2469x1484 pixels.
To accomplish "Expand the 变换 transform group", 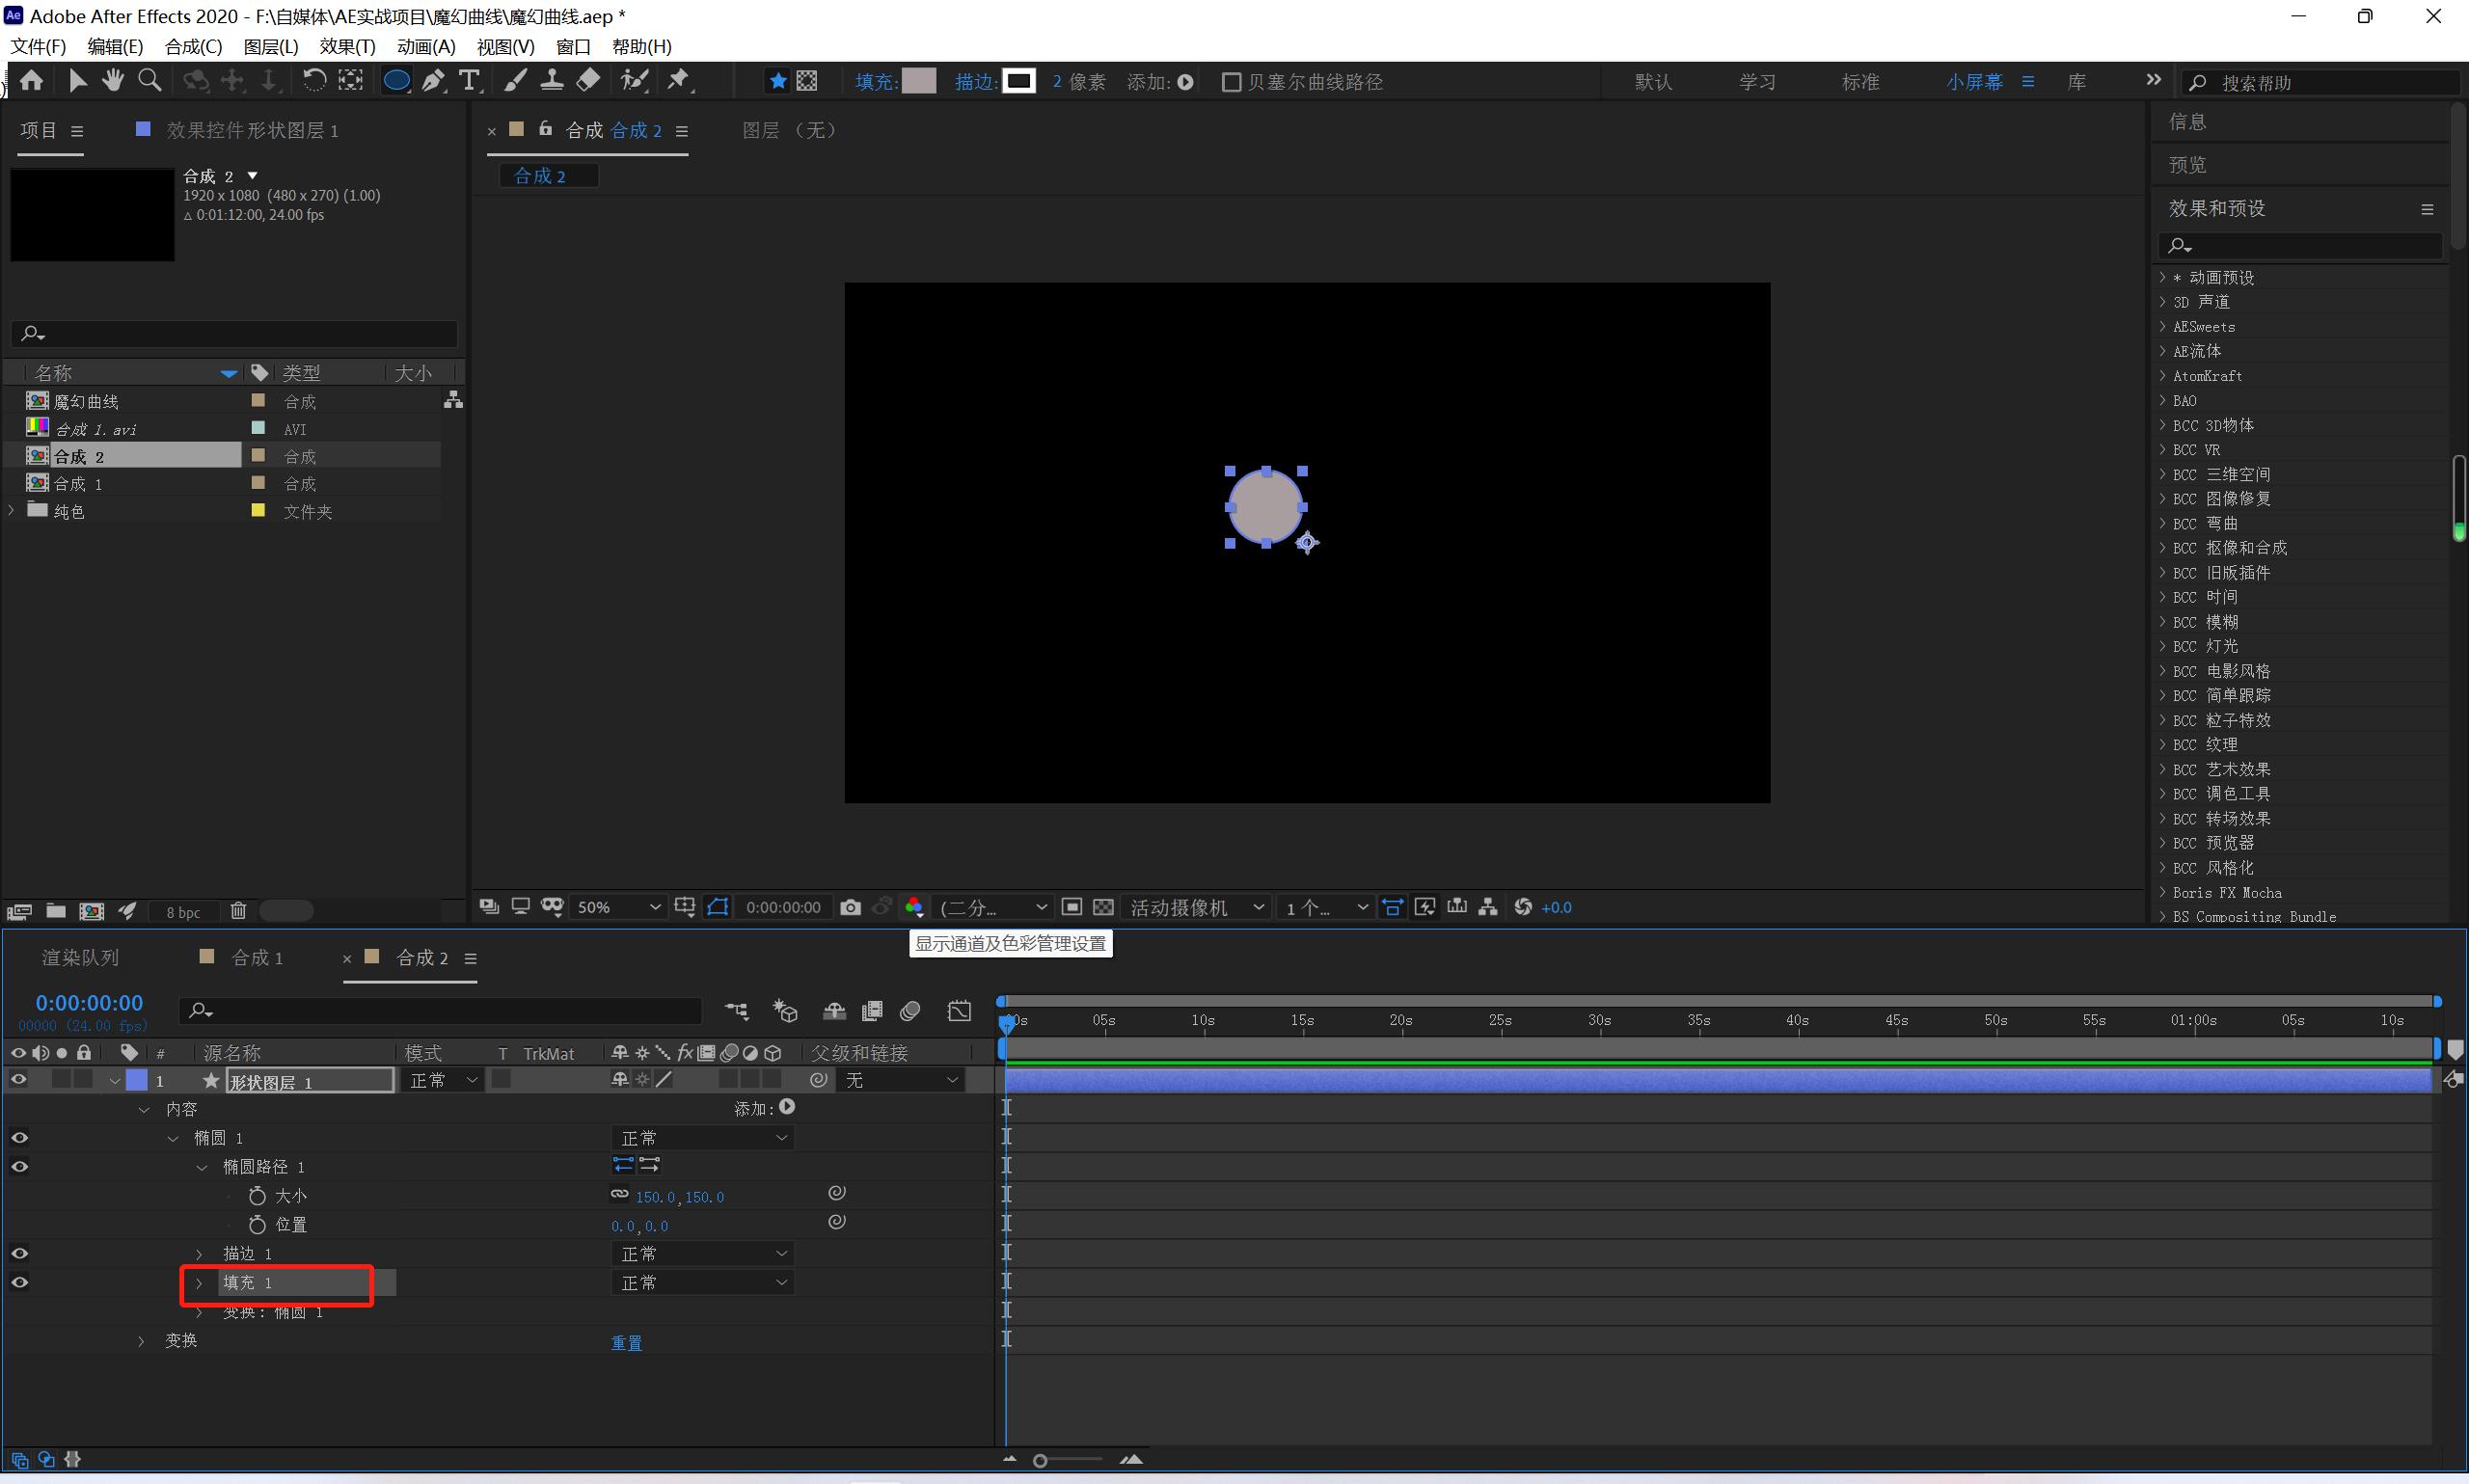I will [141, 1341].
